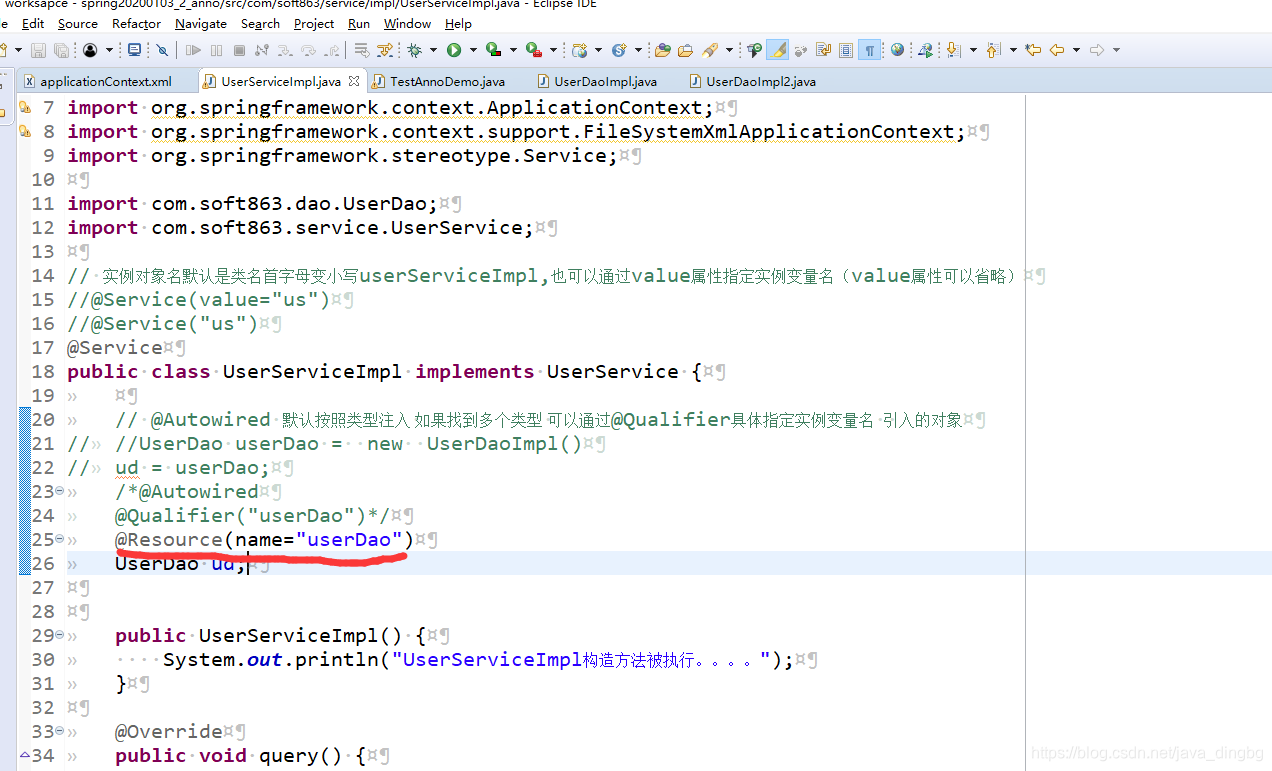Toggle Word Wrap icon

click(822, 50)
